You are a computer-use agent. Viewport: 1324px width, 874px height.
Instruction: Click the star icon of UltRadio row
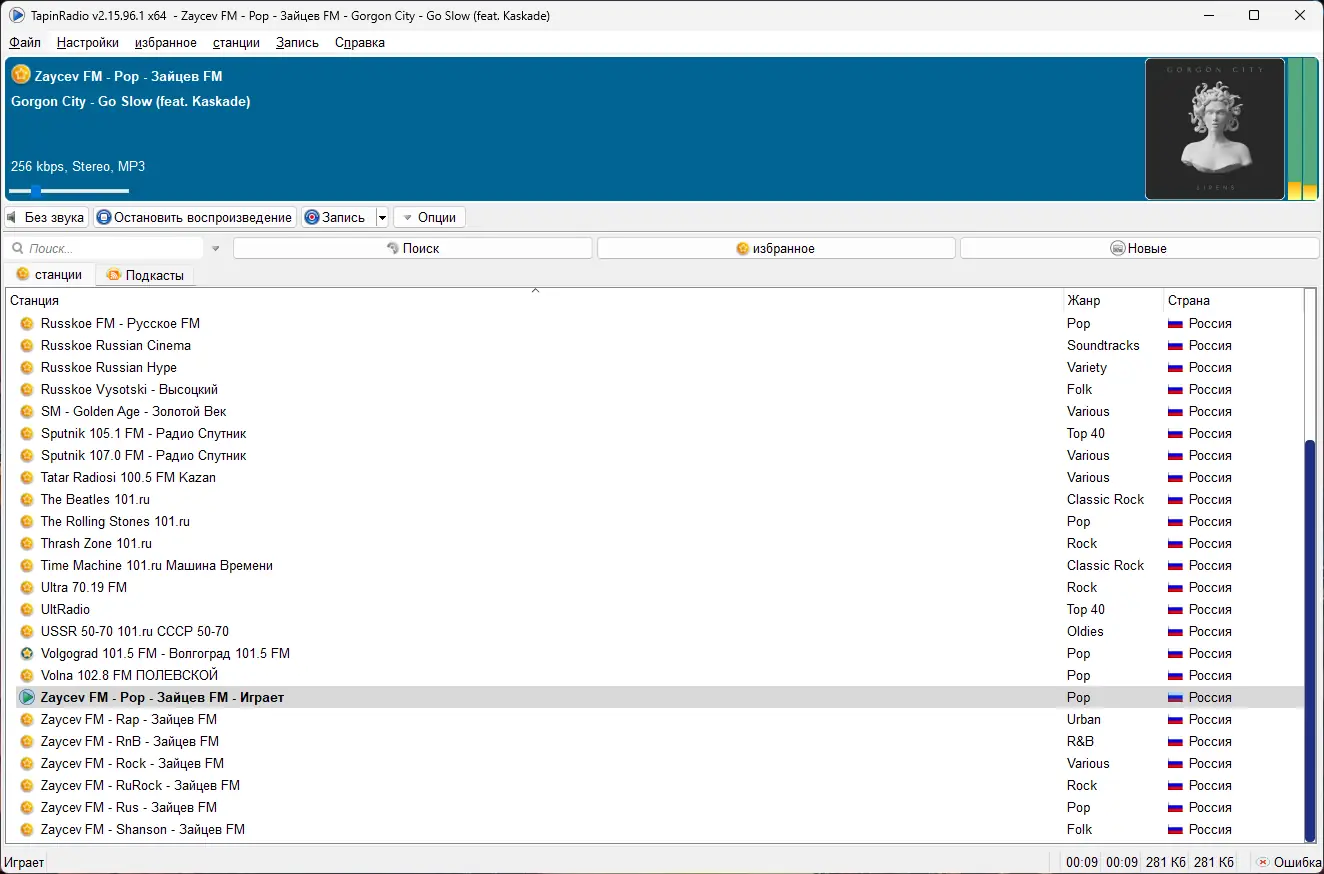click(x=27, y=610)
